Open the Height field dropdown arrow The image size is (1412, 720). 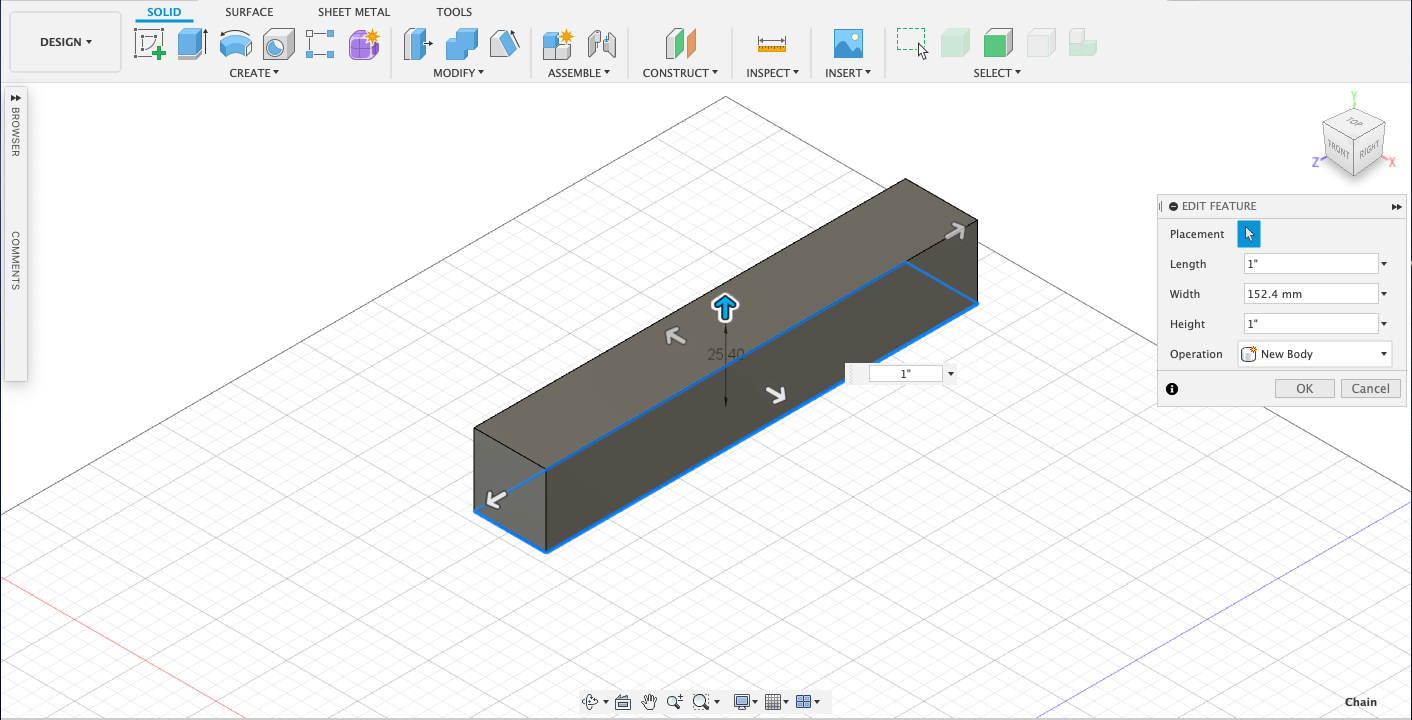[1384, 325]
